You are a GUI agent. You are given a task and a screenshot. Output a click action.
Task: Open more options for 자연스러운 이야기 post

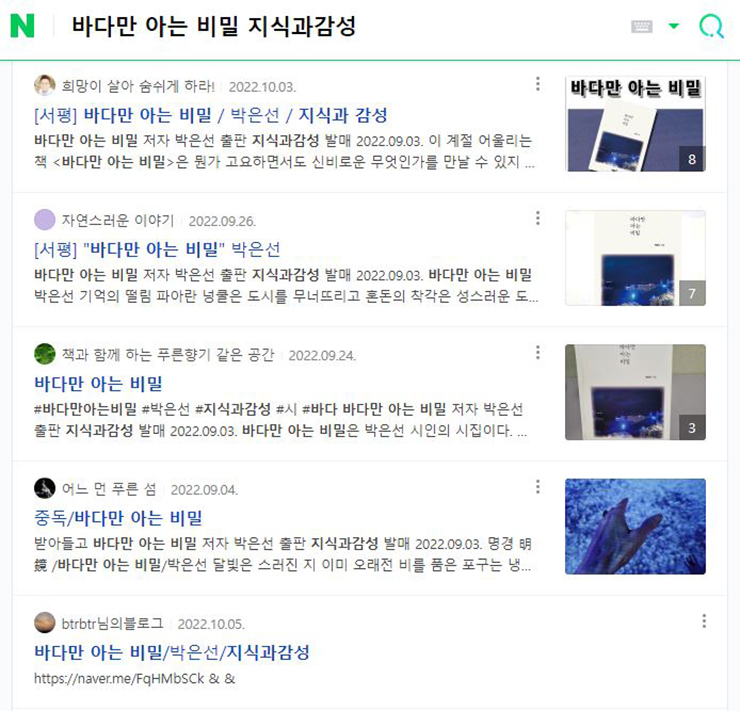tap(538, 218)
